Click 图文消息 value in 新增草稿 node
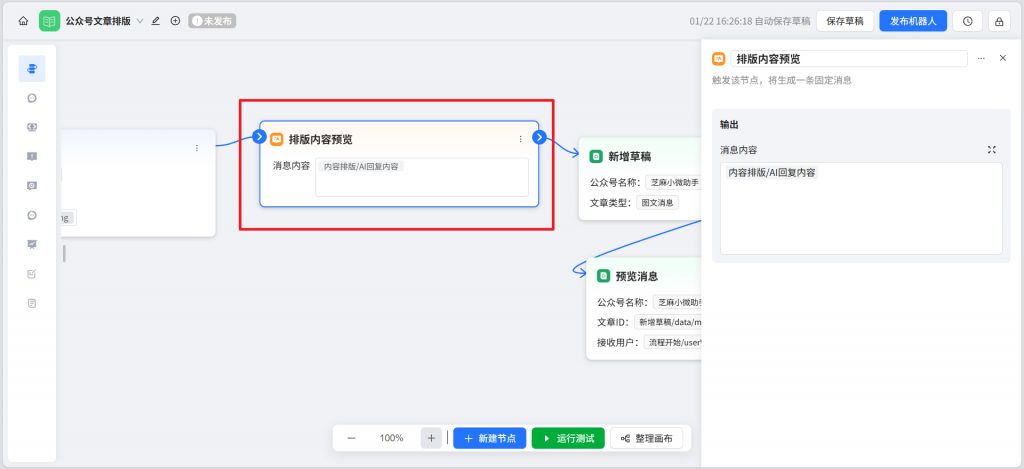 (658, 202)
